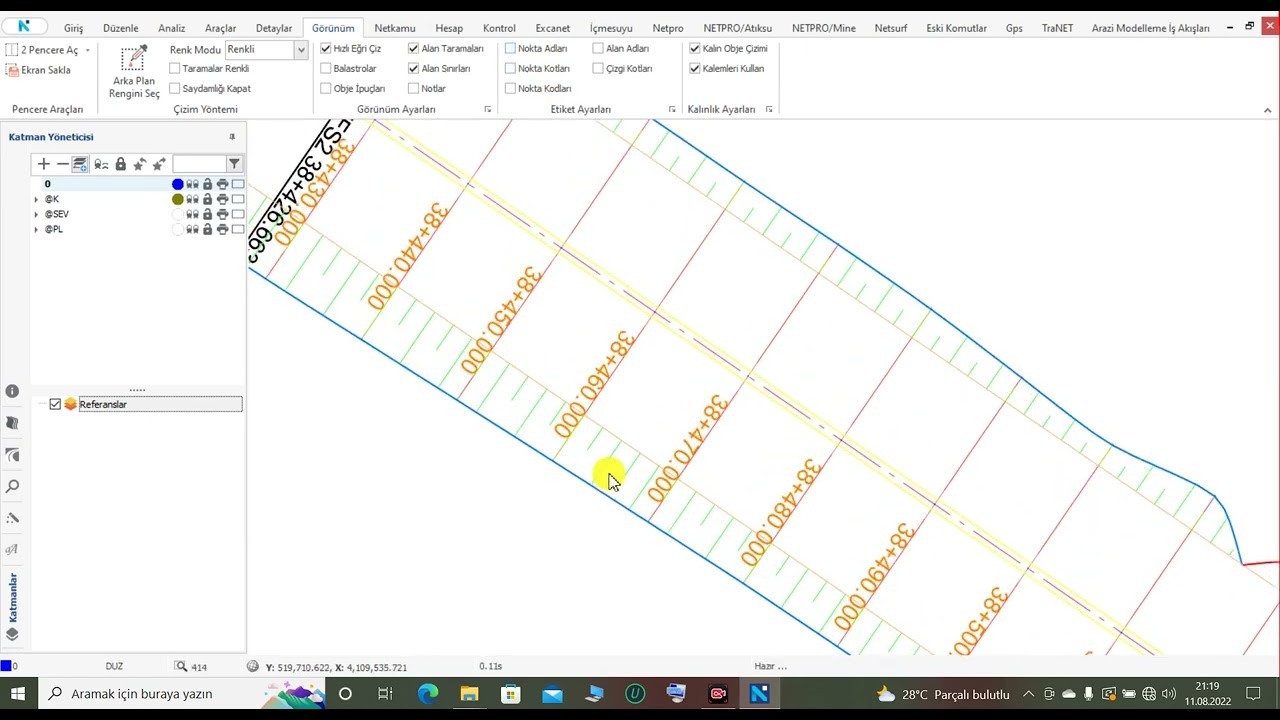Screen dimensions: 1280x720
Task: Click the add layer plus icon
Action: coord(43,164)
